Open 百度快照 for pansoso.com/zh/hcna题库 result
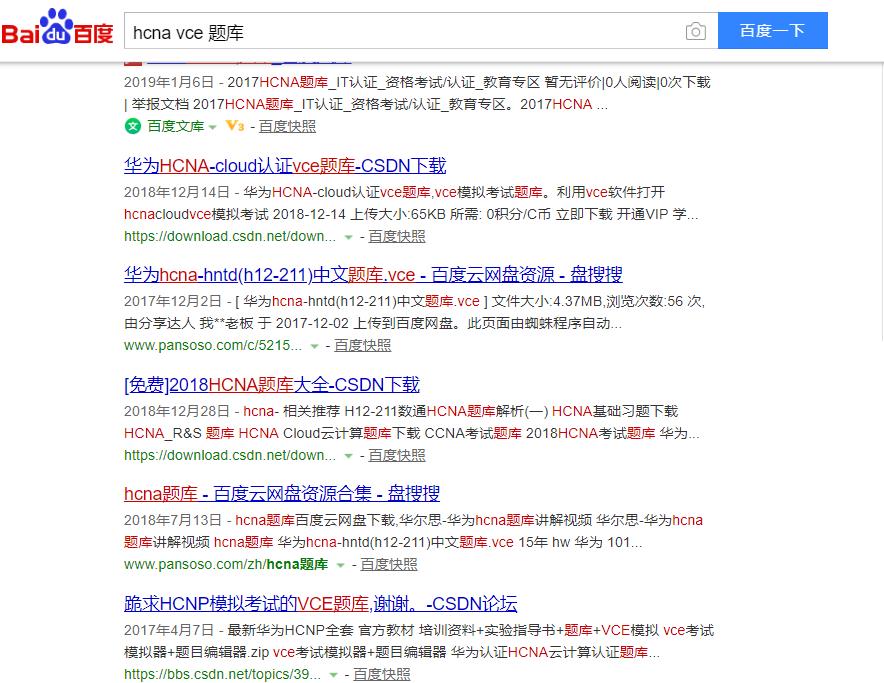Image resolution: width=884 pixels, height=683 pixels. [388, 564]
